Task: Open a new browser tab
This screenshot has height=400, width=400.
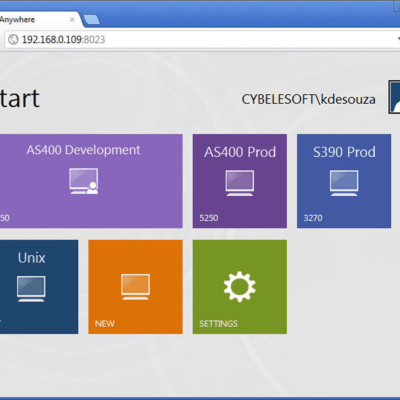Action: pyautogui.click(x=92, y=20)
